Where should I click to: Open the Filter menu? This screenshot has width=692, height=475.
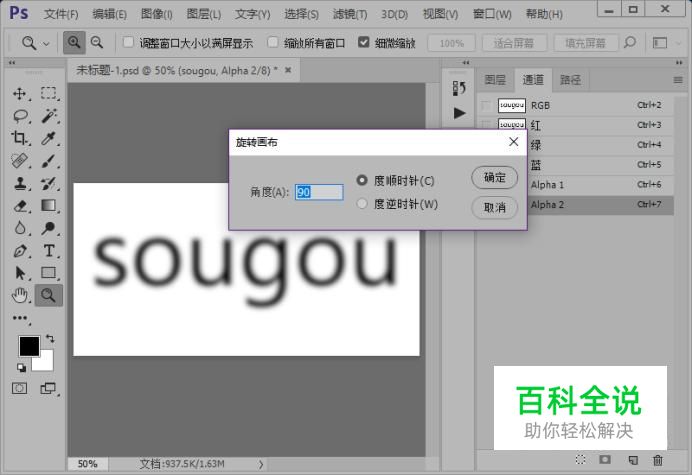pos(350,15)
